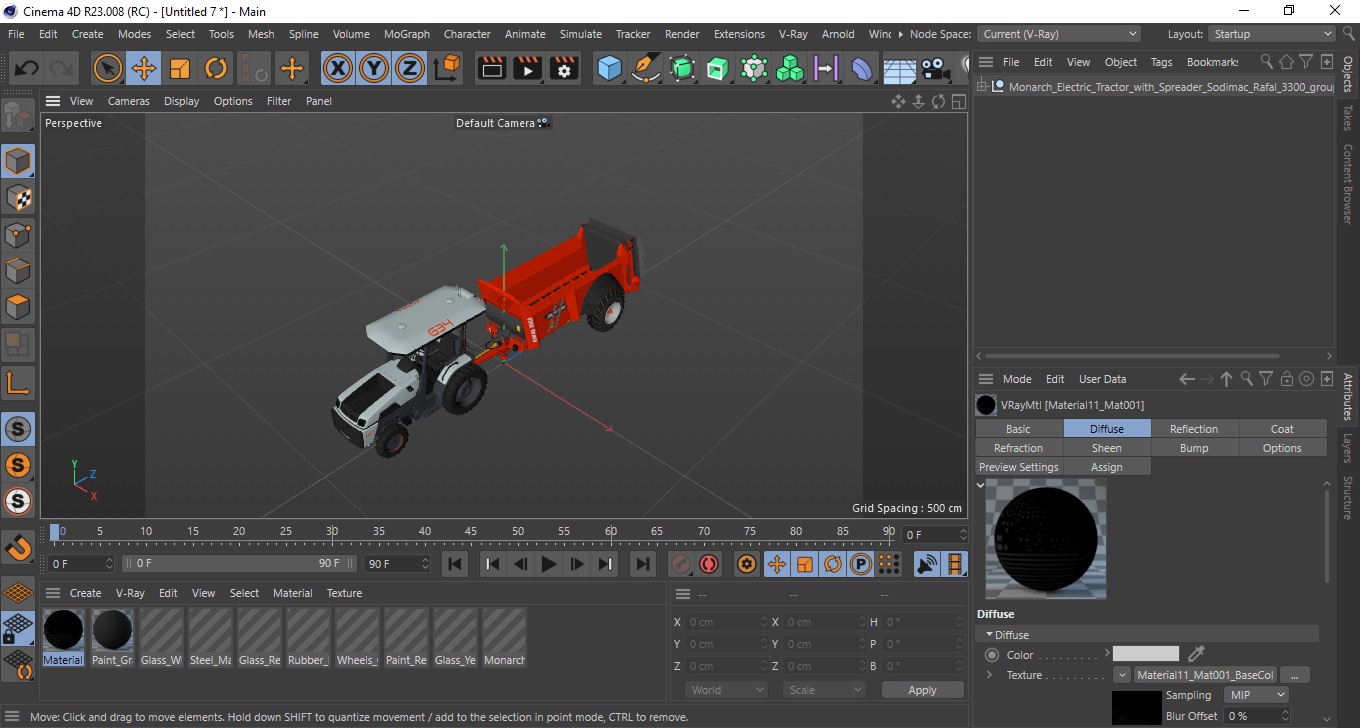Screen dimensions: 1360x728
Task: Click Play Forwards button
Action: click(548, 564)
